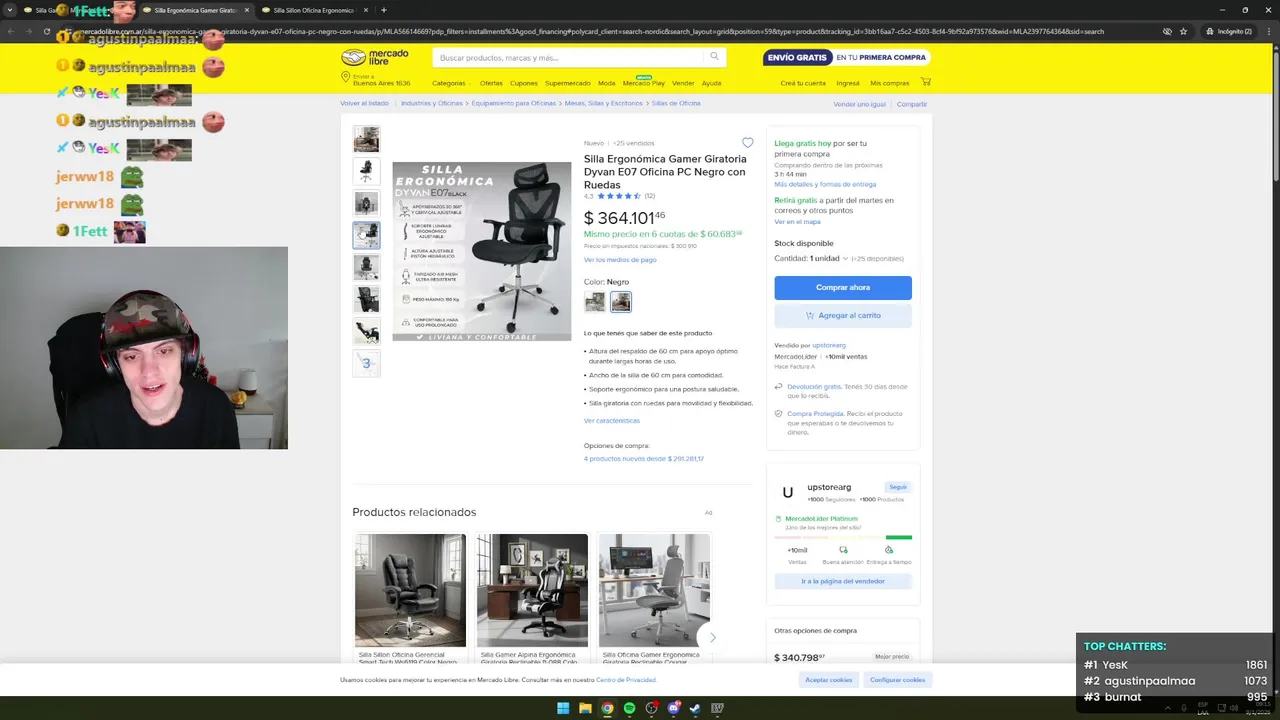The height and width of the screenshot is (720, 1280).
Task: Select the Negro color swatch
Action: (x=621, y=302)
